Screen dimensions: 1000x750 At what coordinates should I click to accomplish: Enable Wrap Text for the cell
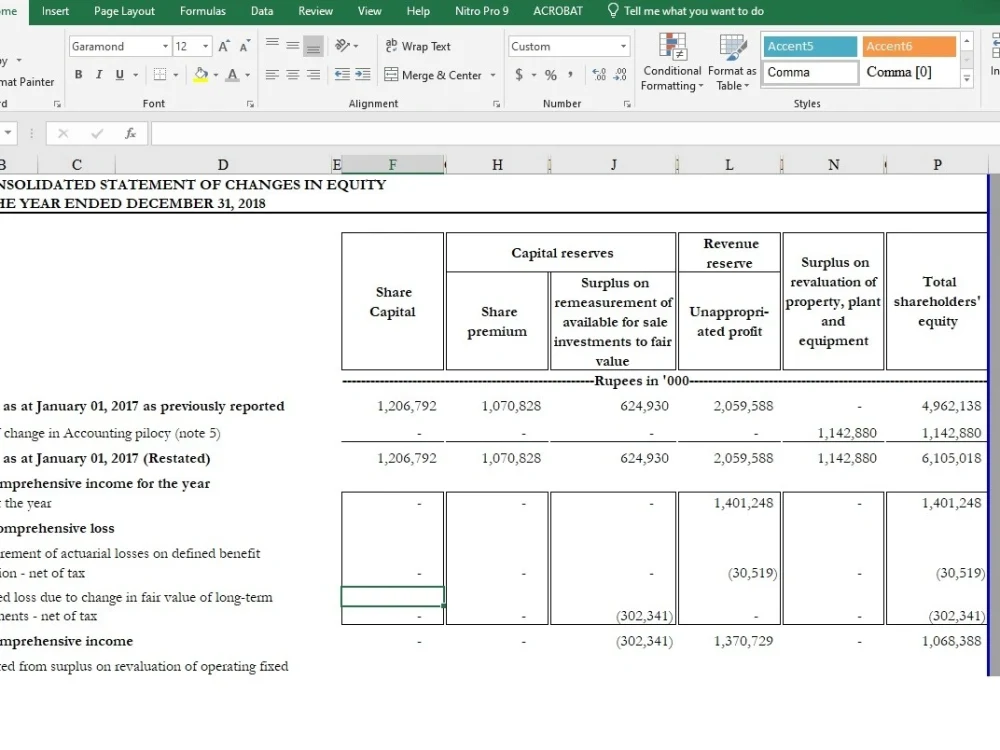pyautogui.click(x=419, y=45)
